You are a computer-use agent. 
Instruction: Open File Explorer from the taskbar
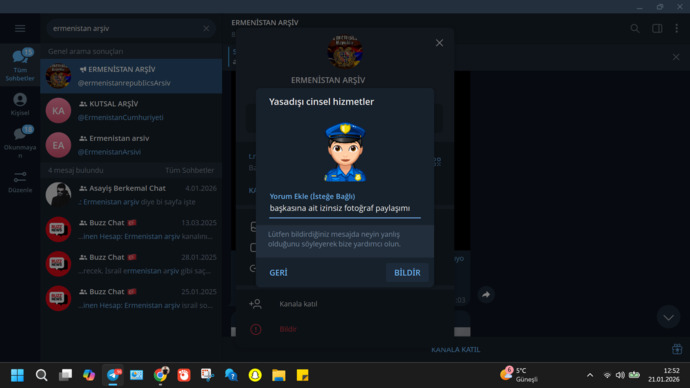pos(279,375)
